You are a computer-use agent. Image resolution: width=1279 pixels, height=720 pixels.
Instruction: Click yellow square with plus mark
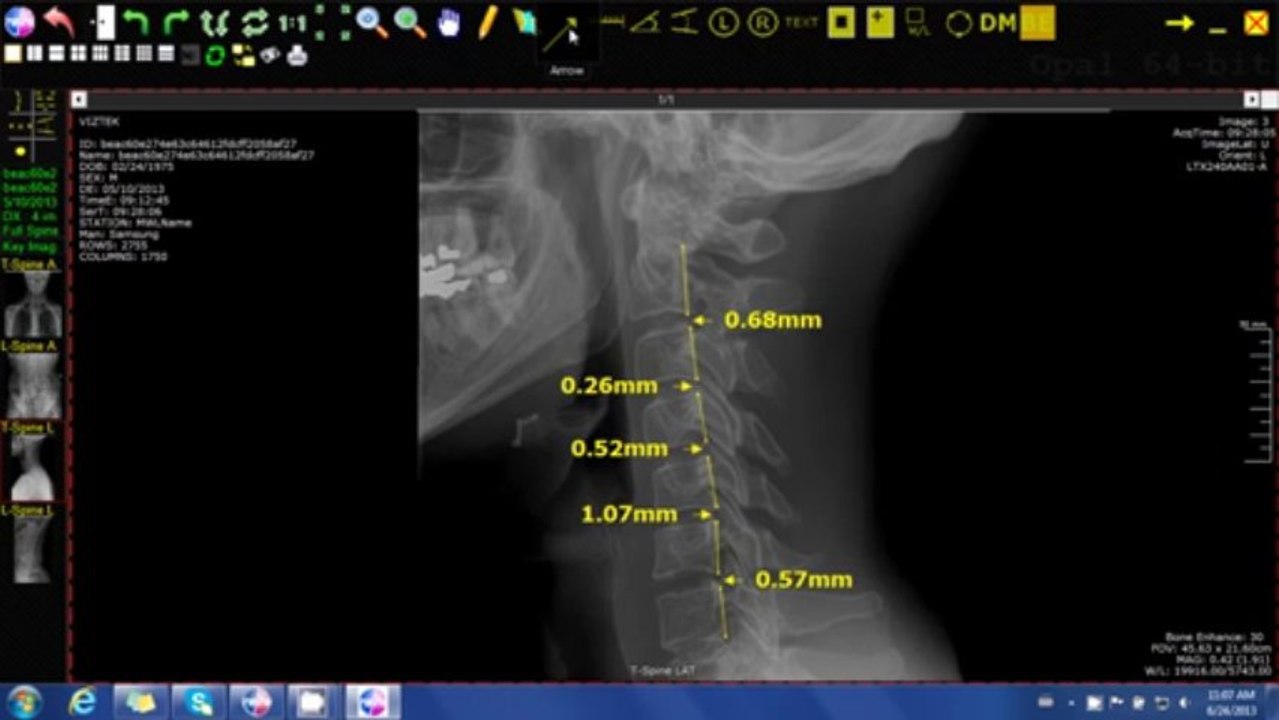click(x=880, y=22)
